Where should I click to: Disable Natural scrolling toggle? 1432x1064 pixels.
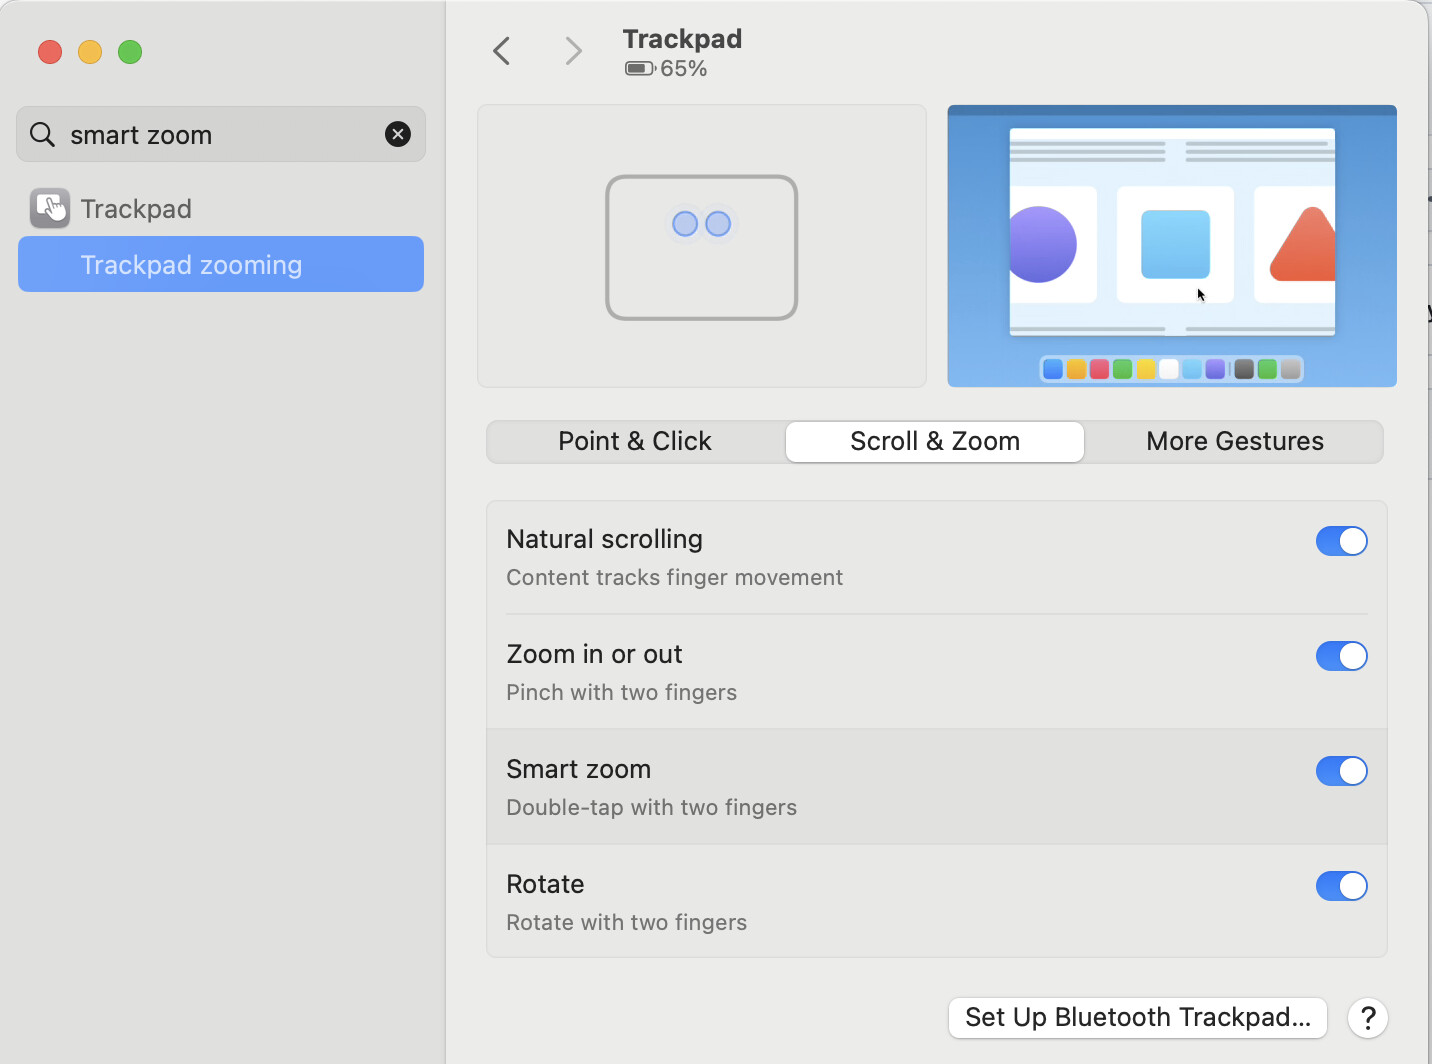(1341, 541)
